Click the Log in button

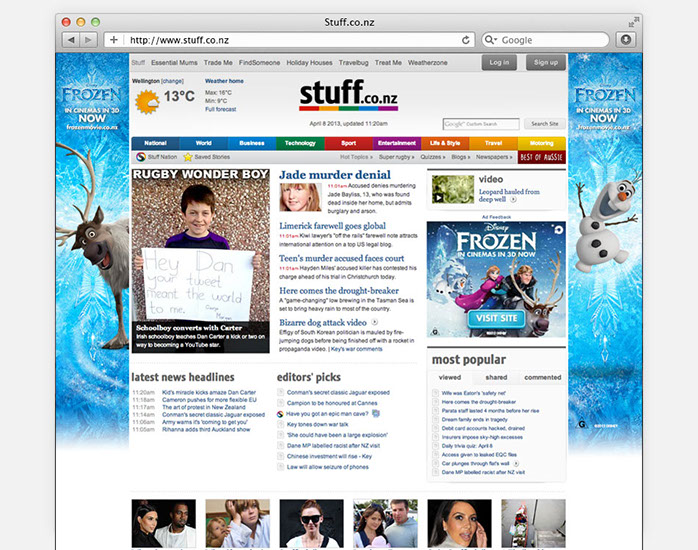click(x=501, y=62)
